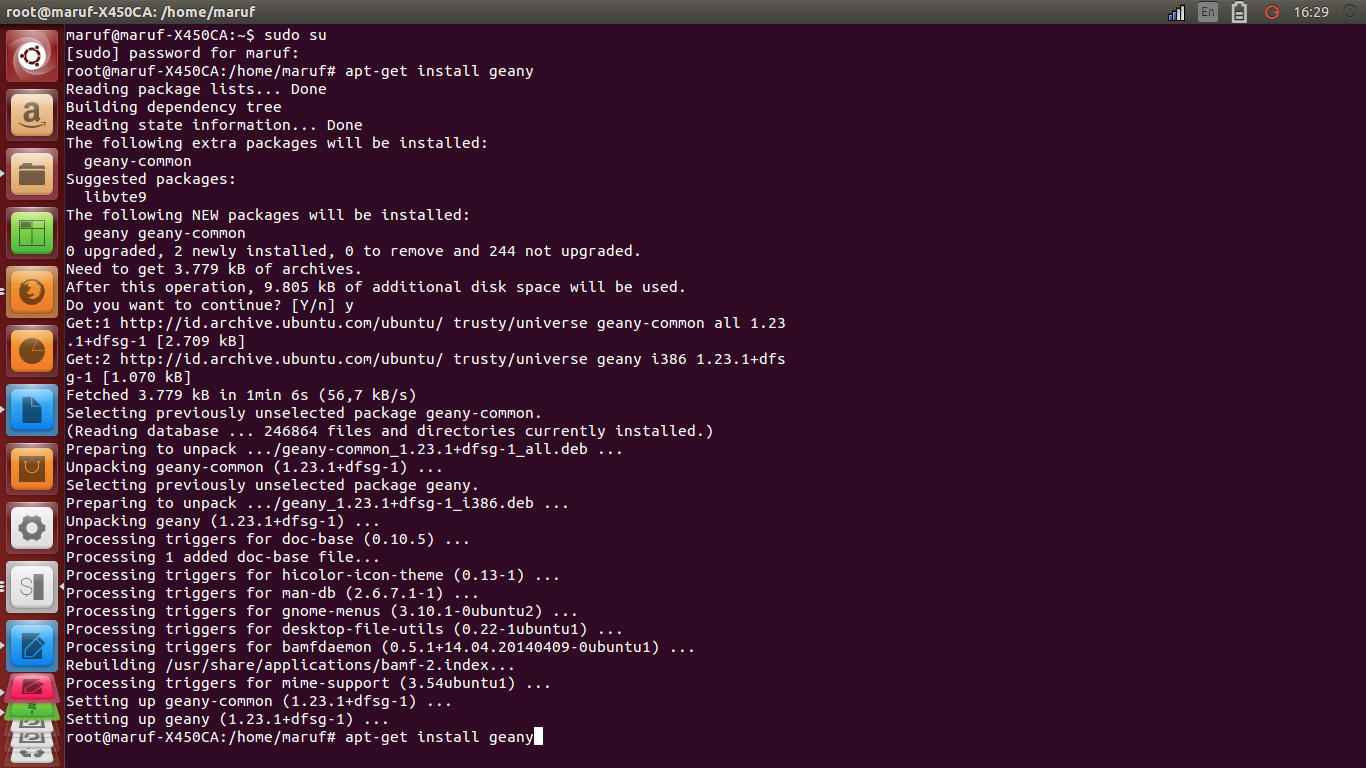Image resolution: width=1366 pixels, height=768 pixels.
Task: Select the active Terminal launcher icon
Action: (32, 587)
